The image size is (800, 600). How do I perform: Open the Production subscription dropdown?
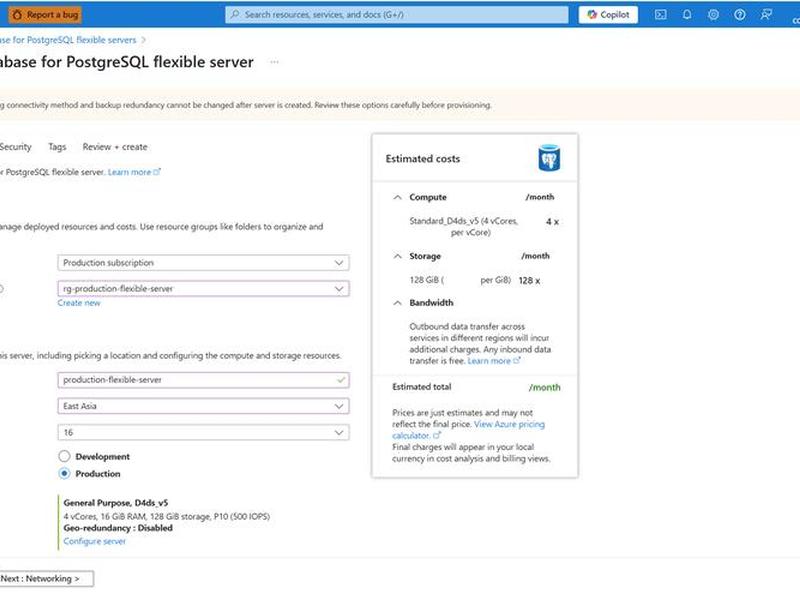[x=203, y=263]
